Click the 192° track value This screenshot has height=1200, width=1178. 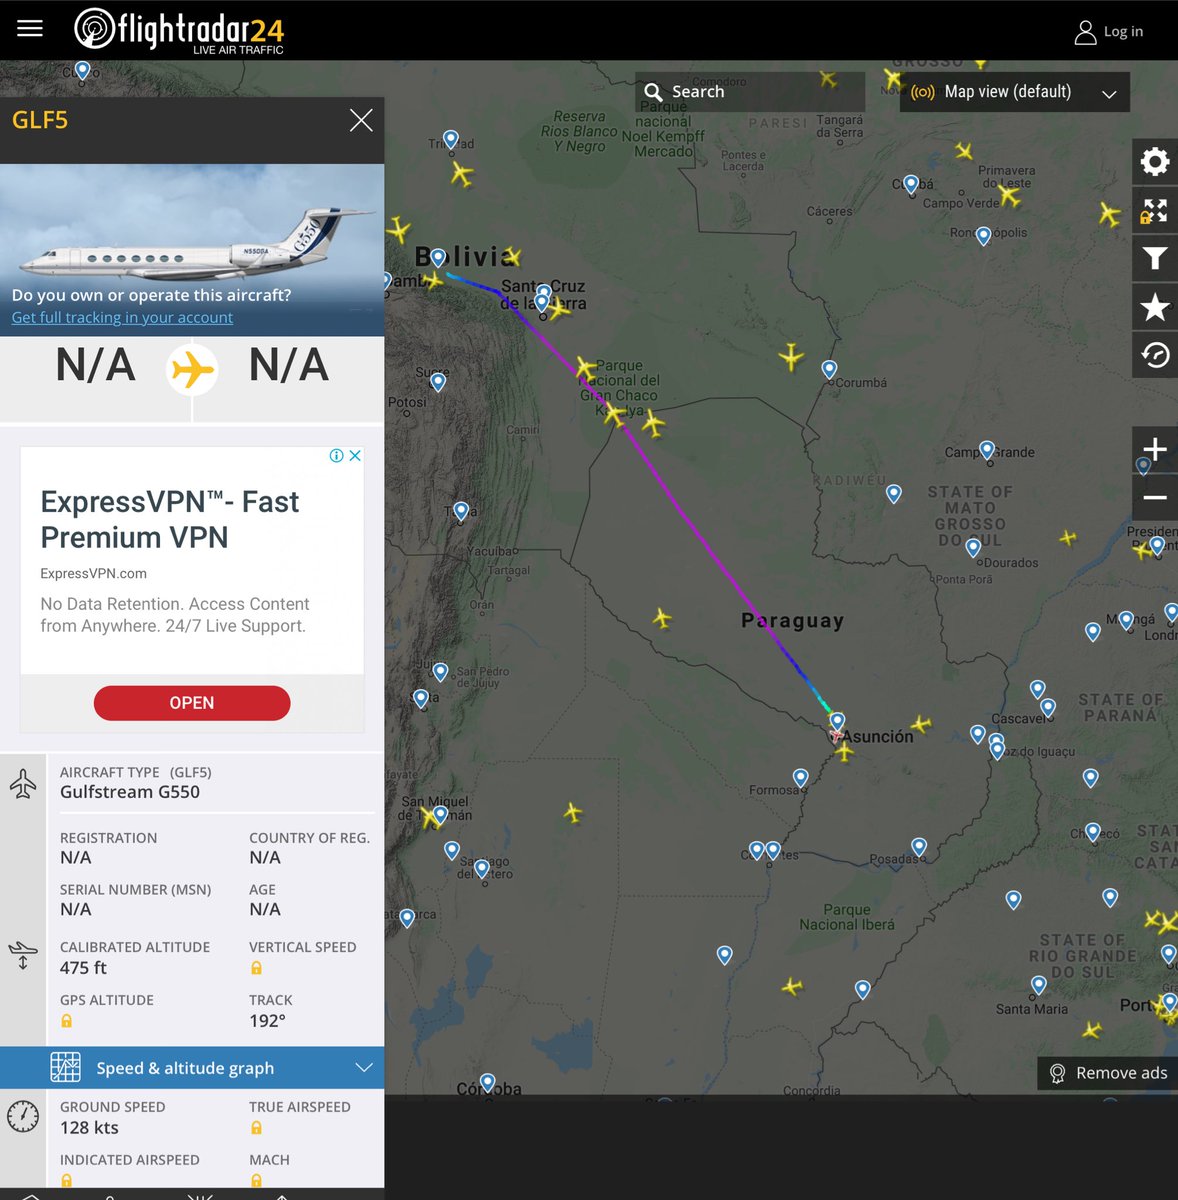tap(267, 1021)
